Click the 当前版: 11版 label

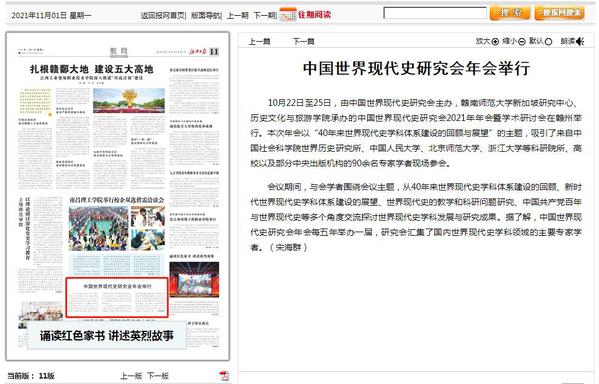point(31,376)
